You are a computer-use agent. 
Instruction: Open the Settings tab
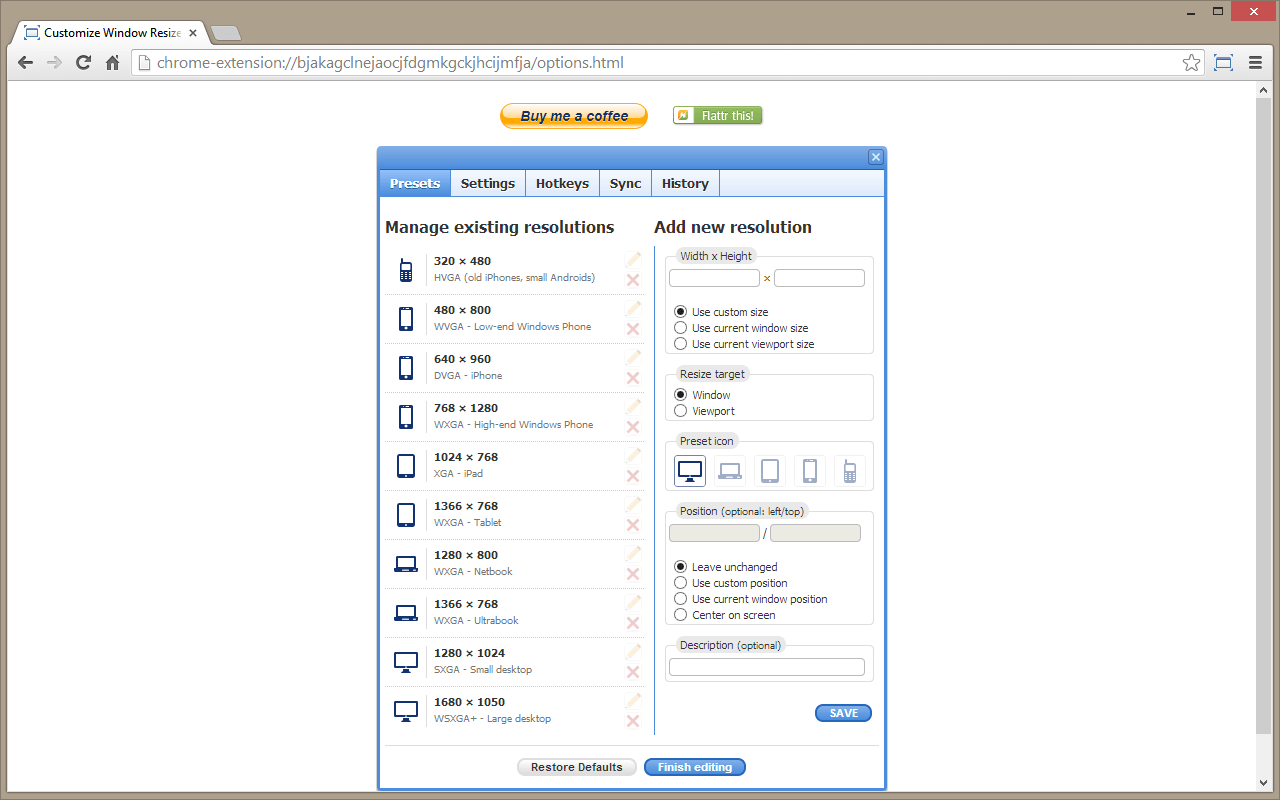click(x=487, y=183)
